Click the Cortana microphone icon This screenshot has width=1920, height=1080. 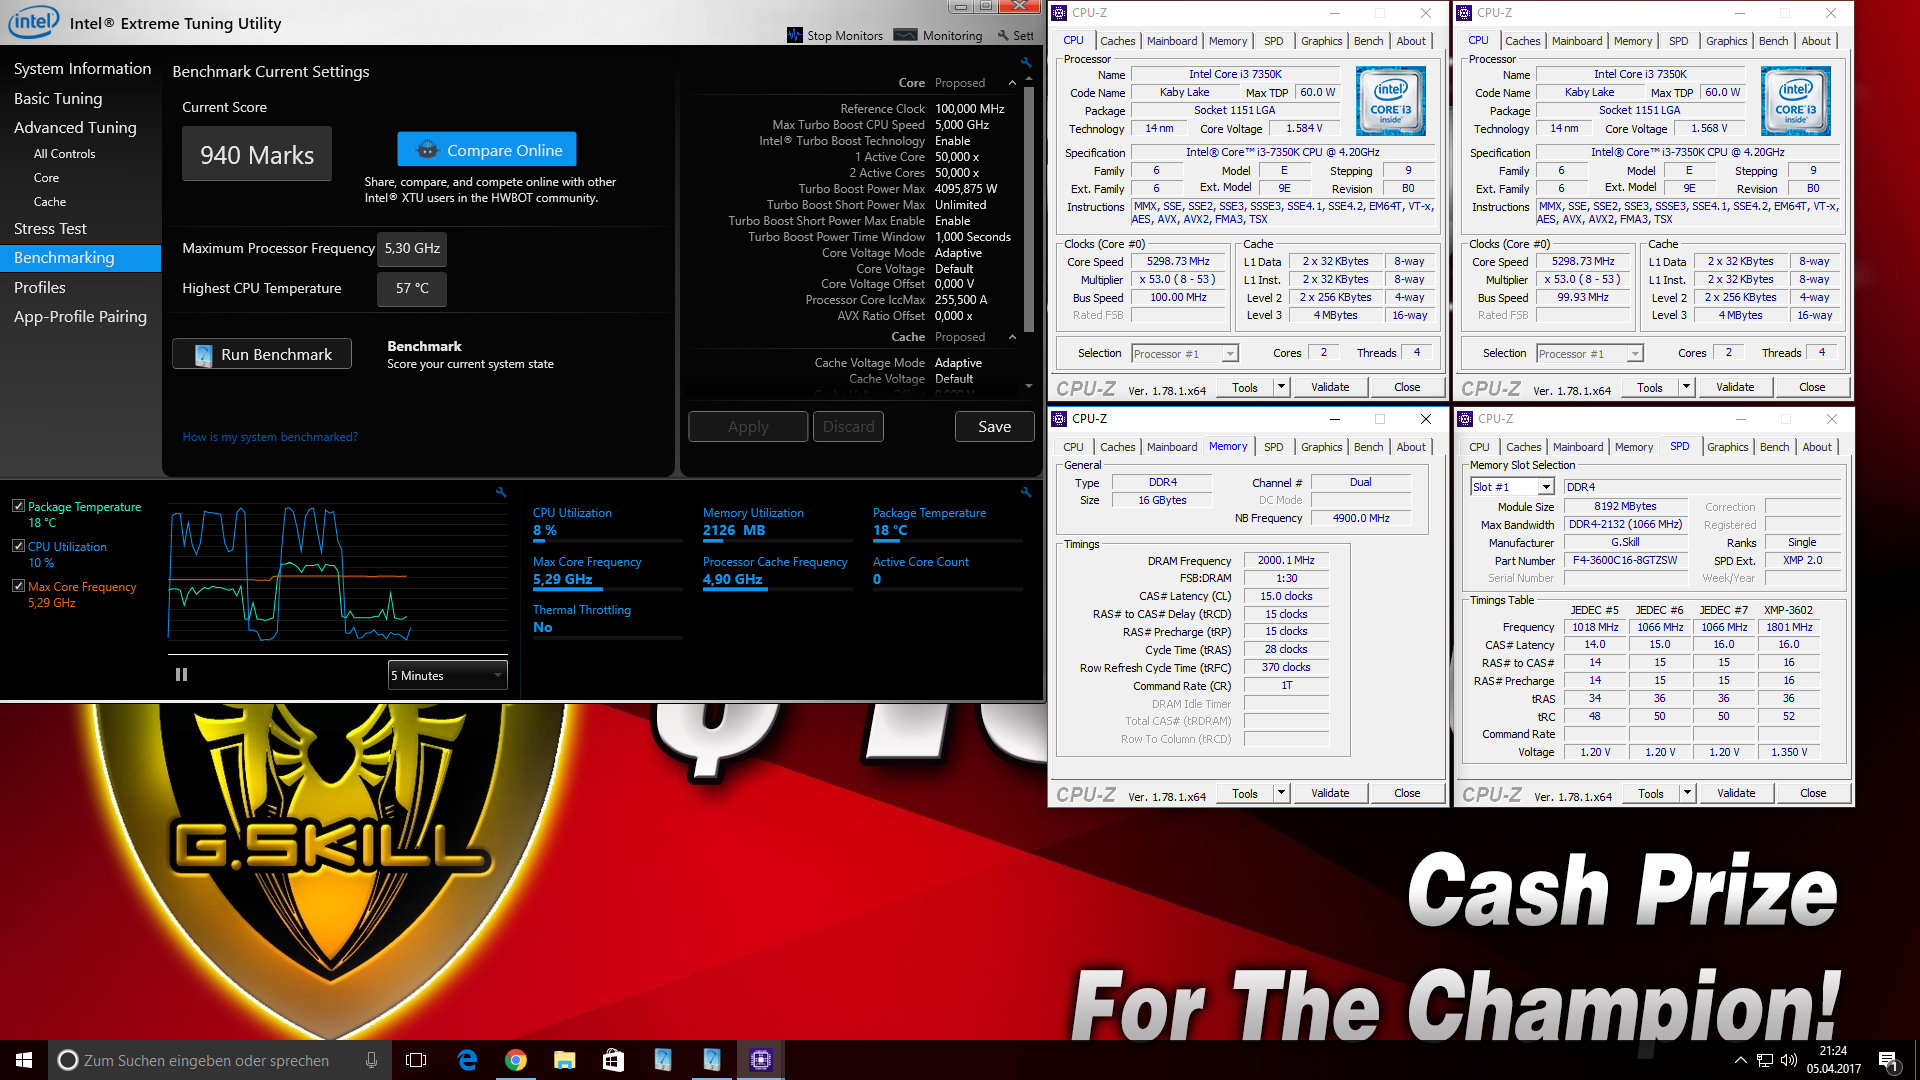click(x=371, y=1060)
